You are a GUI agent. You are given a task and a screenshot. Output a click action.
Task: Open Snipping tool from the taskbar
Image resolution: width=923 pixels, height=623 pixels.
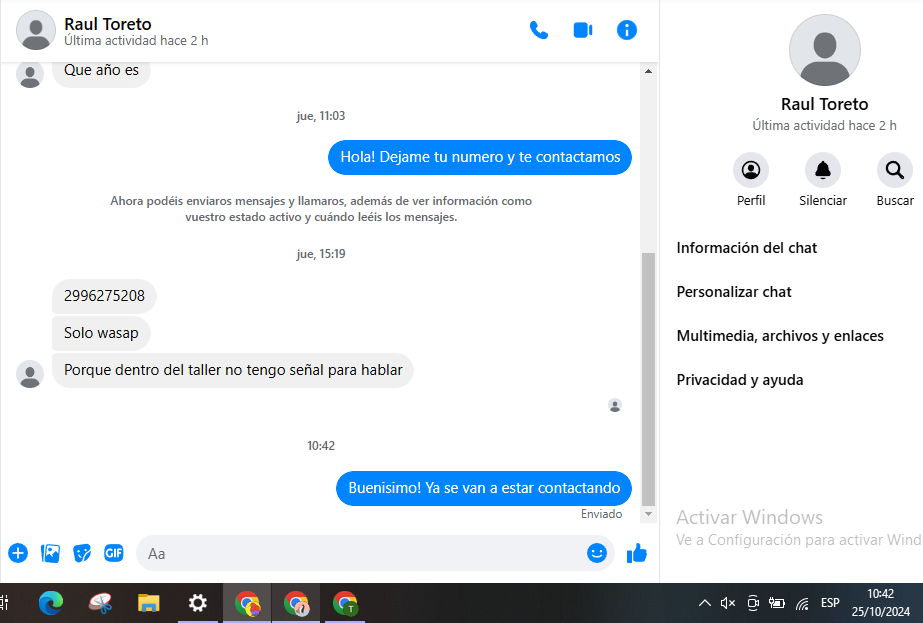101,604
